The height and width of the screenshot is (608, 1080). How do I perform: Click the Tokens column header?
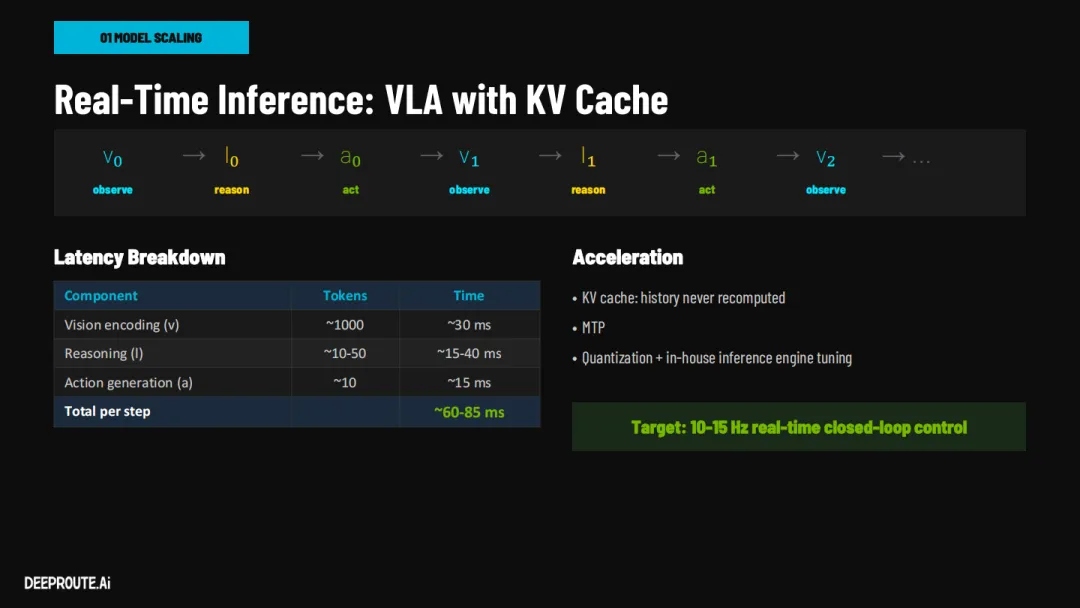click(345, 295)
